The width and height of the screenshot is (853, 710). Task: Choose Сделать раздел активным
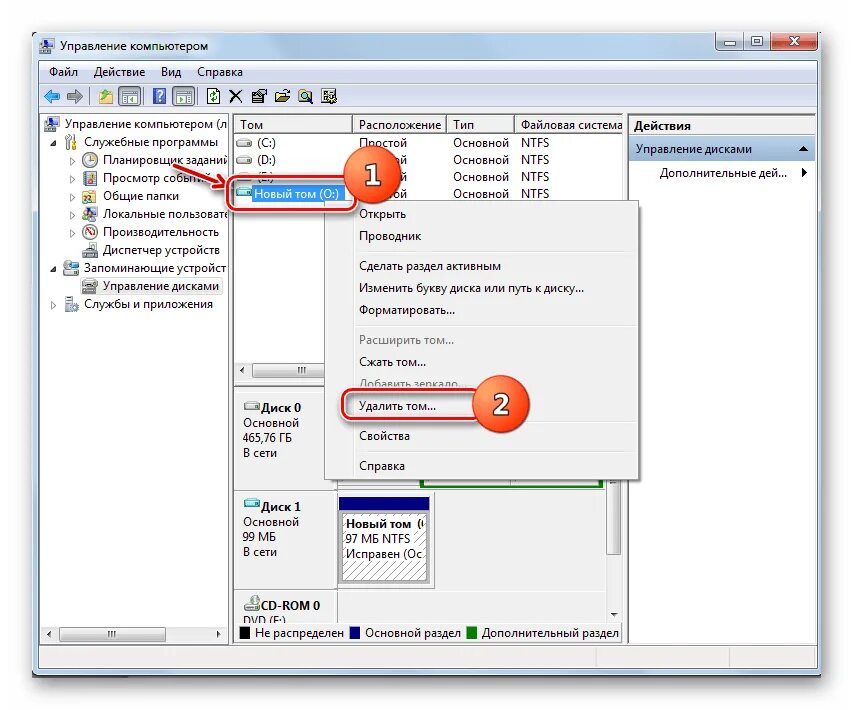[x=430, y=266]
